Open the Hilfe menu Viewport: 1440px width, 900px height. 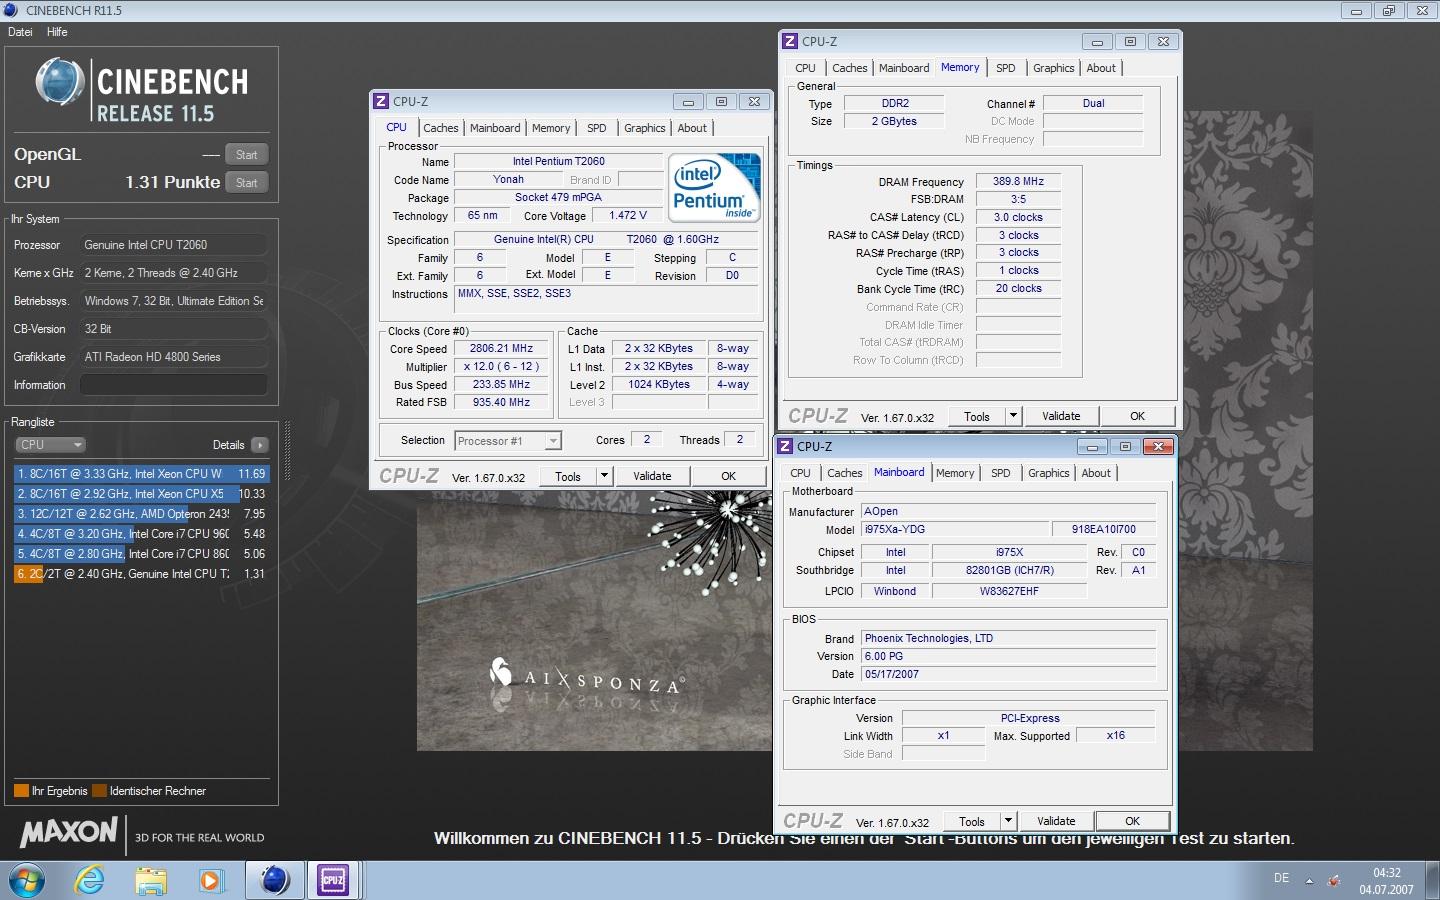pyautogui.click(x=57, y=32)
